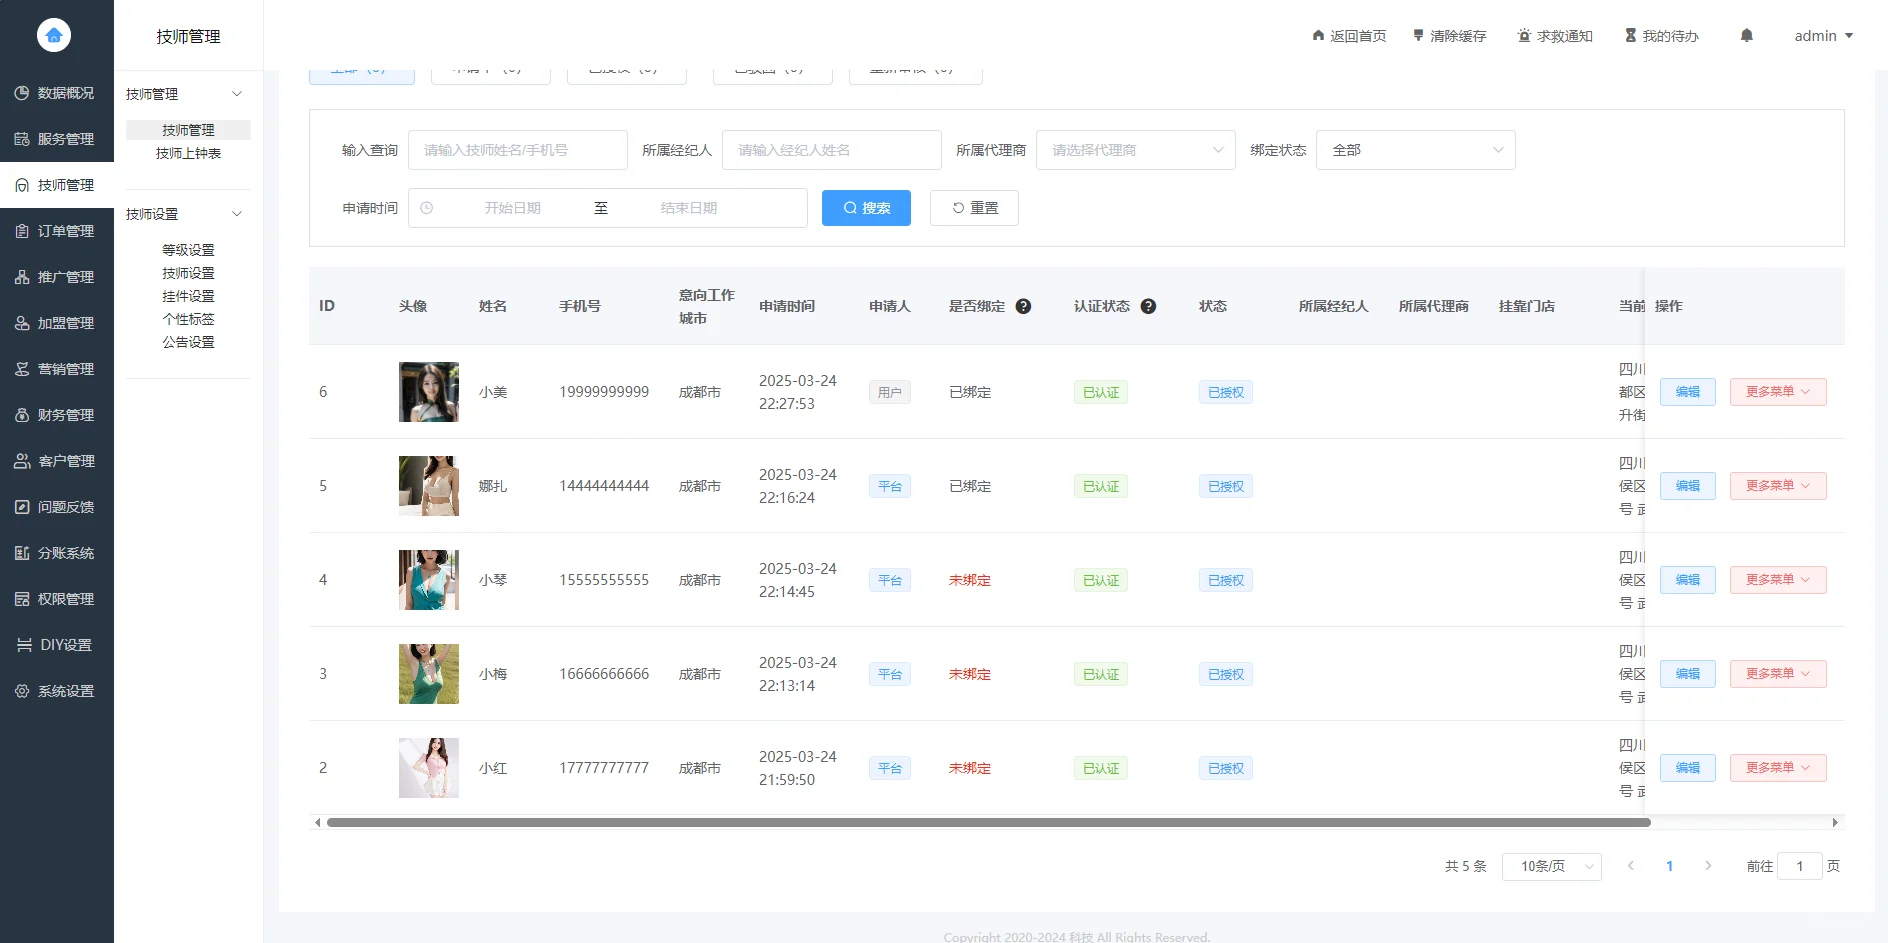Click 编辑 on the row for 小美
The image size is (1888, 943).
tap(1687, 391)
